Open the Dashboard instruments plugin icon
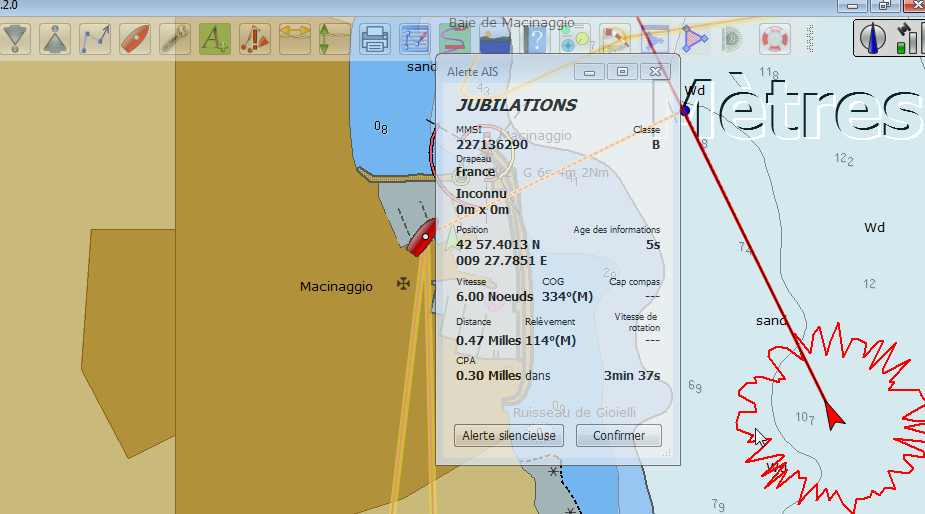The width and height of the screenshot is (925, 514). 575,39
